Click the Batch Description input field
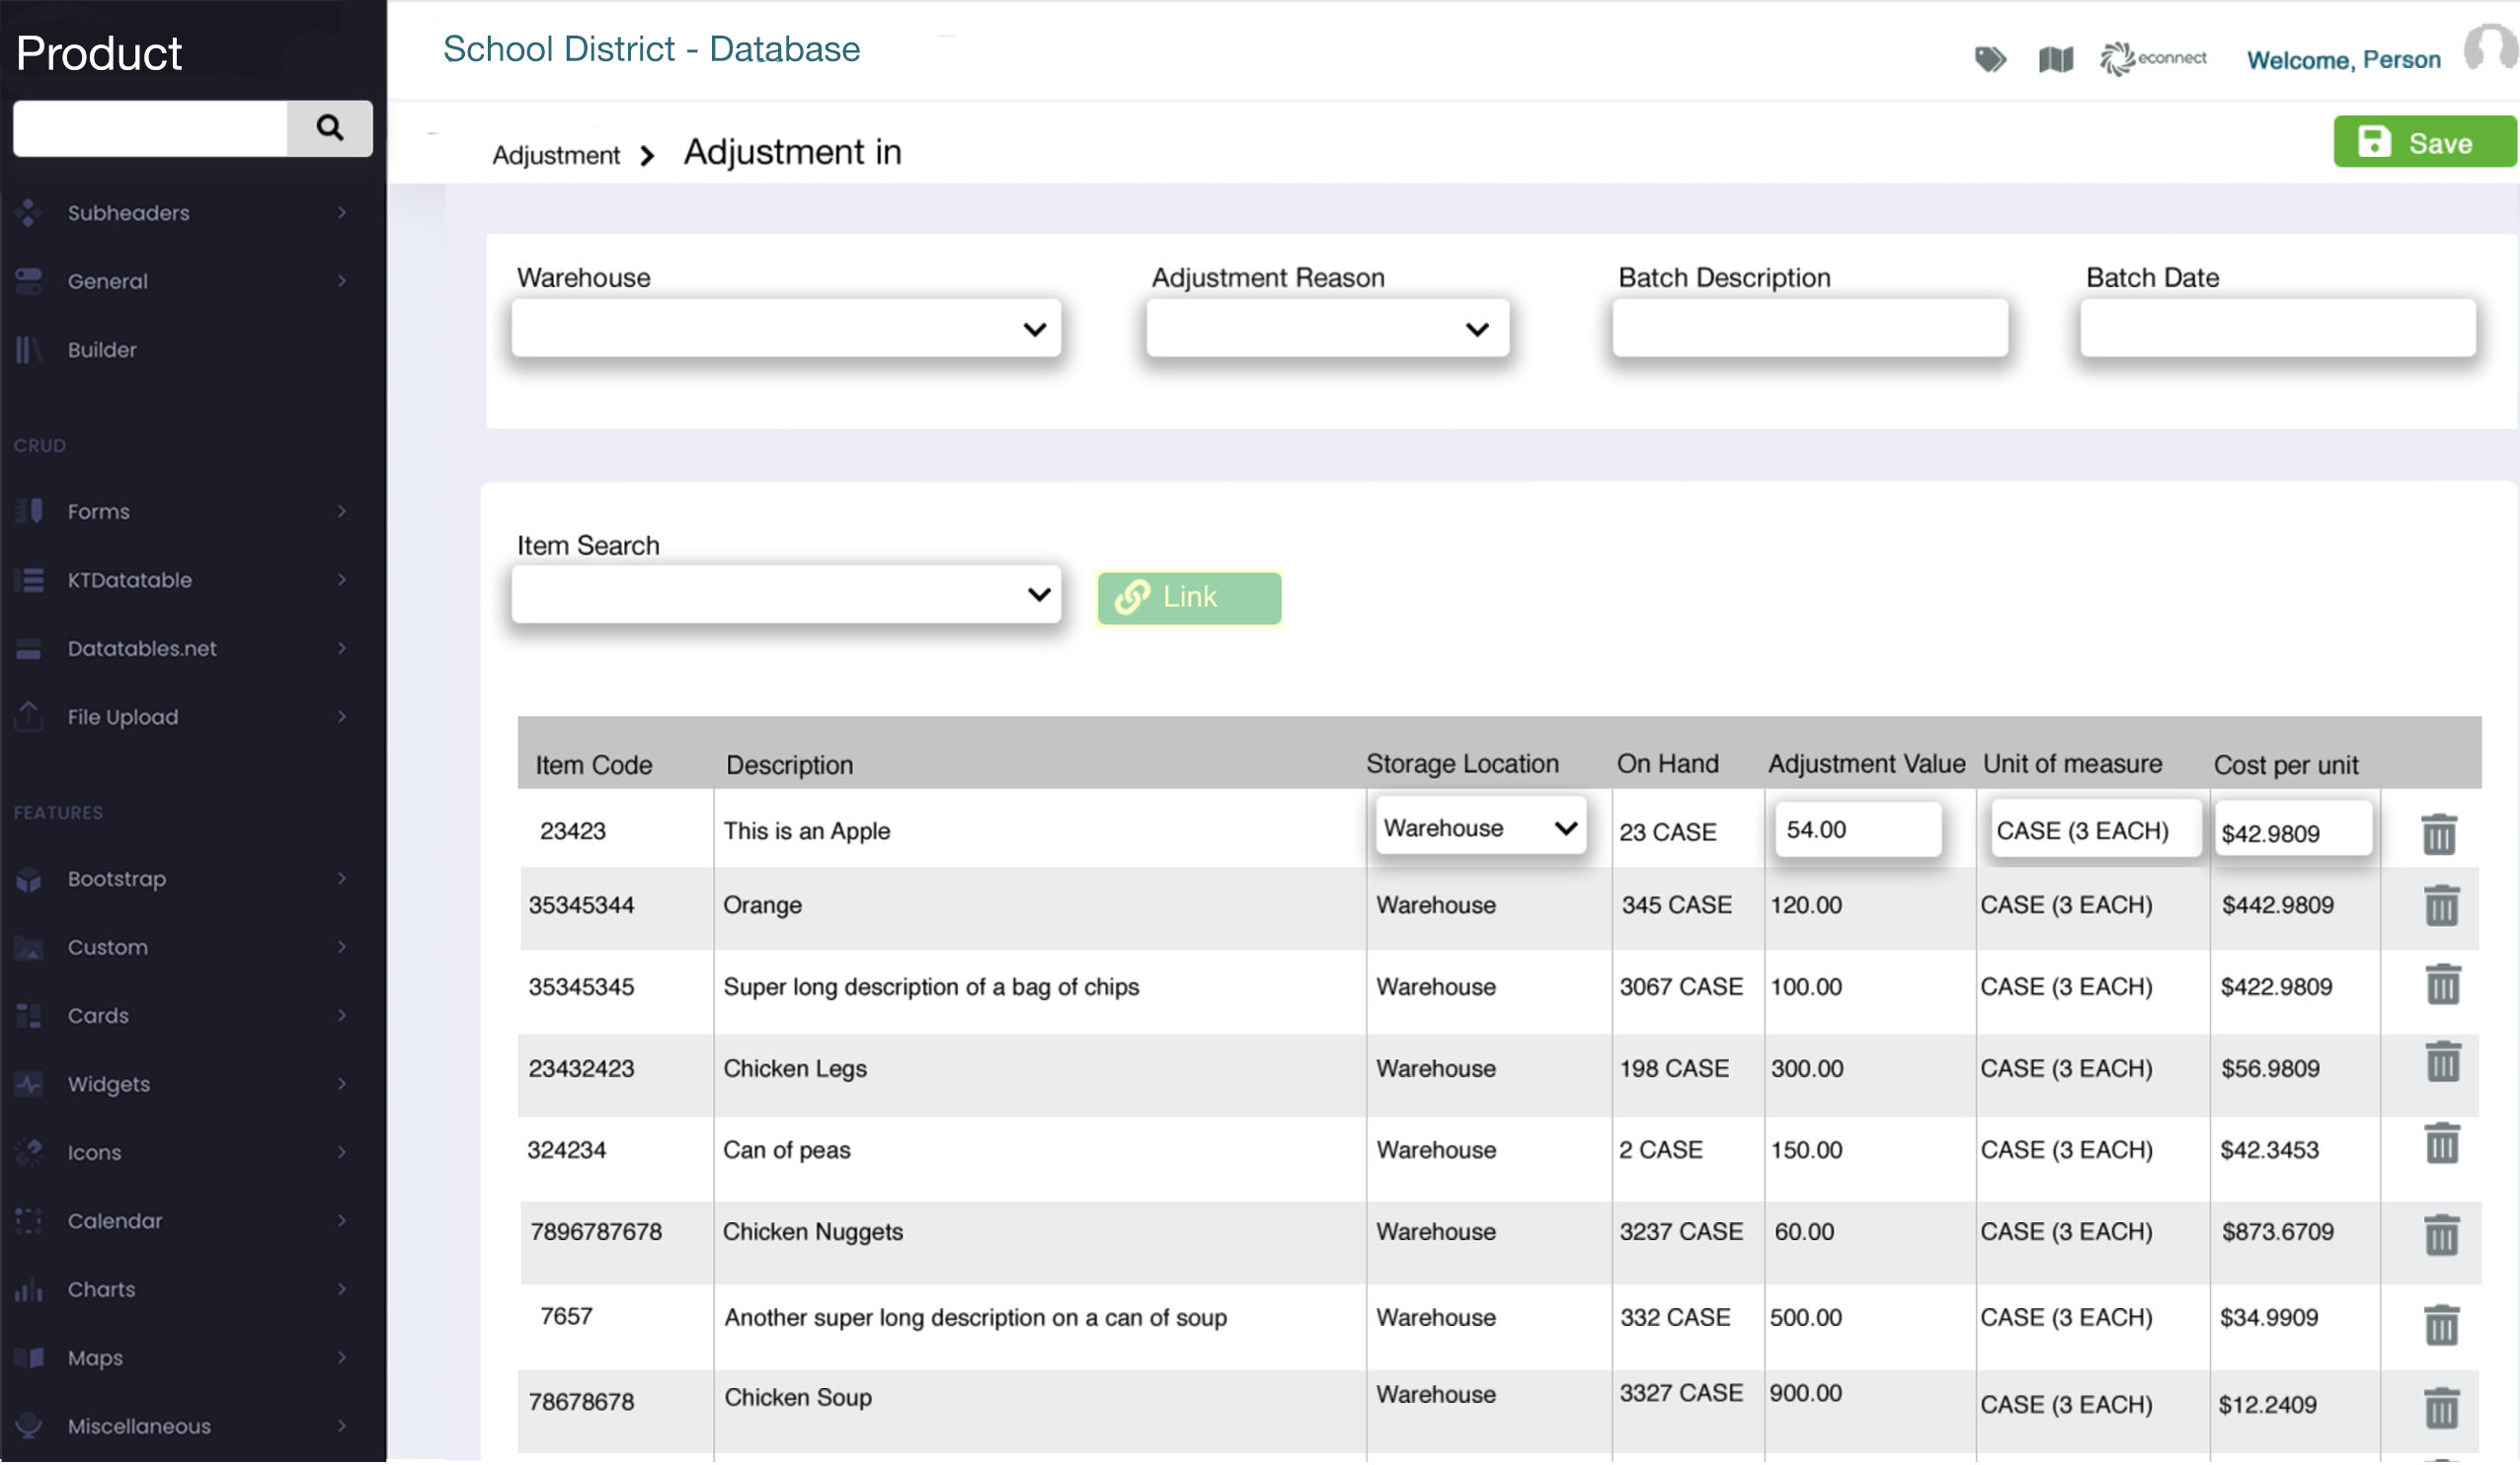The height and width of the screenshot is (1465, 2520). (x=1809, y=328)
